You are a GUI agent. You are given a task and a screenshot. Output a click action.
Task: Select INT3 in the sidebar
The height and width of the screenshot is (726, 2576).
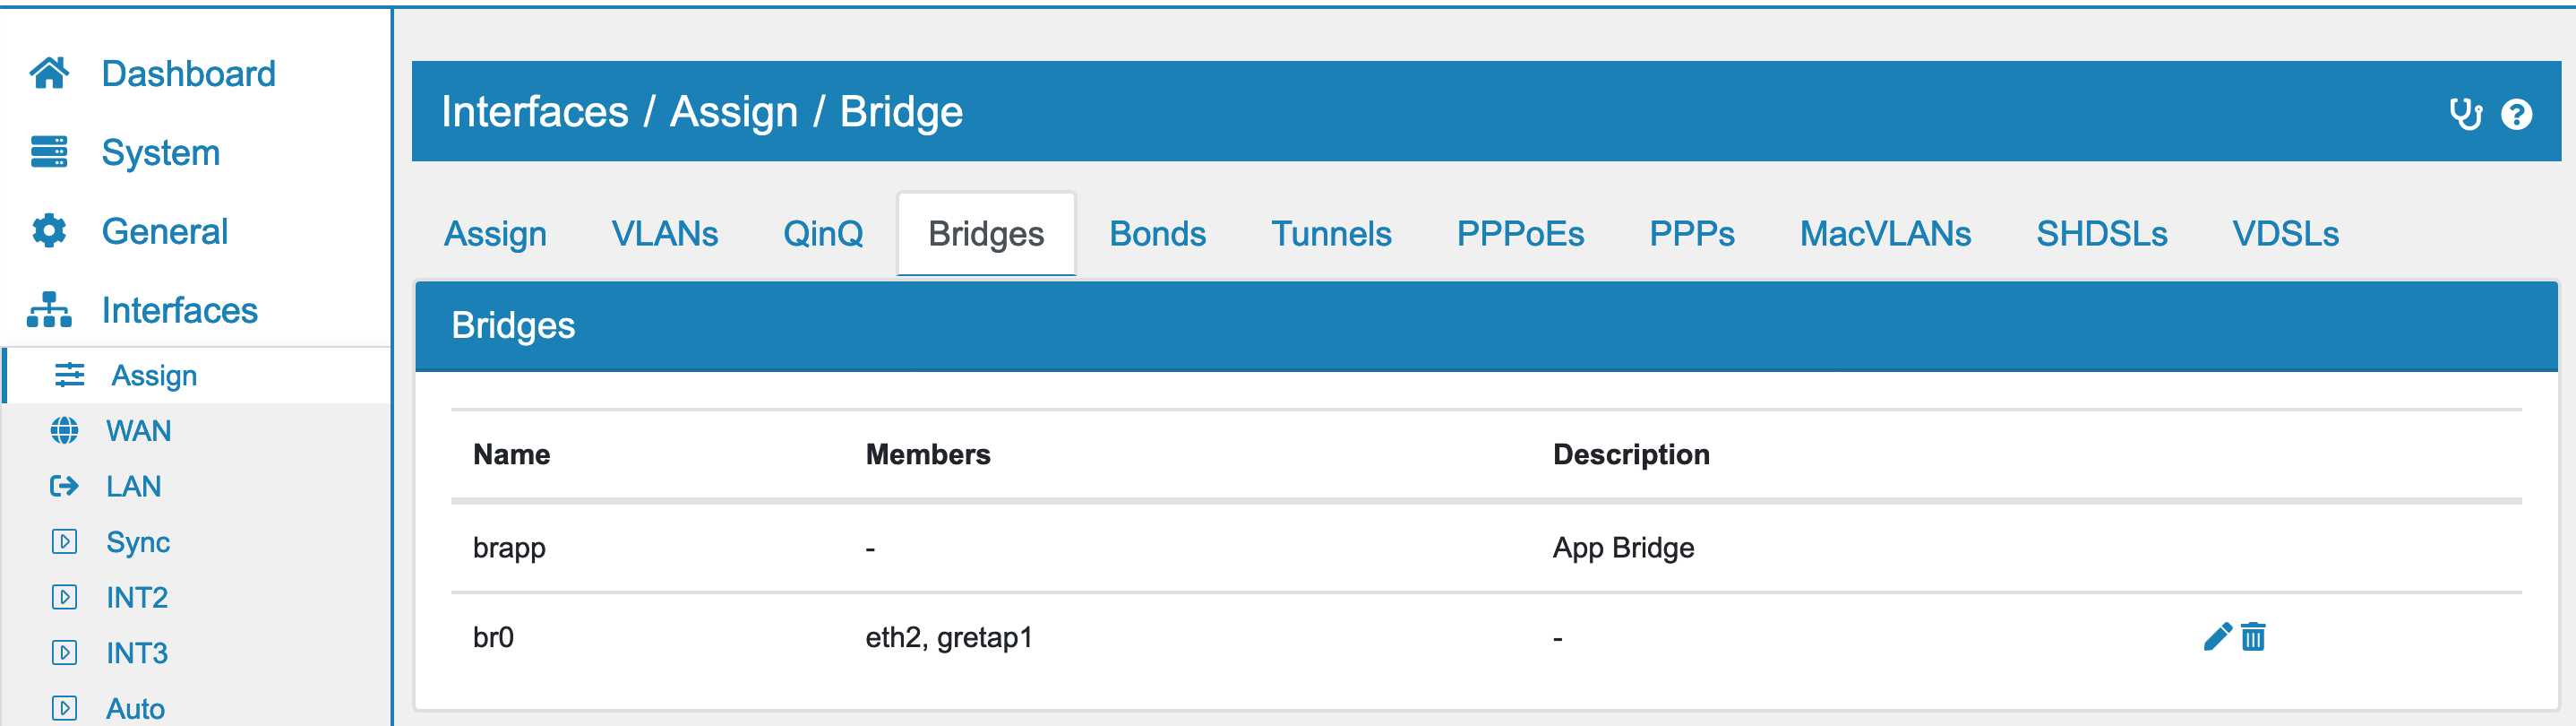(x=137, y=653)
